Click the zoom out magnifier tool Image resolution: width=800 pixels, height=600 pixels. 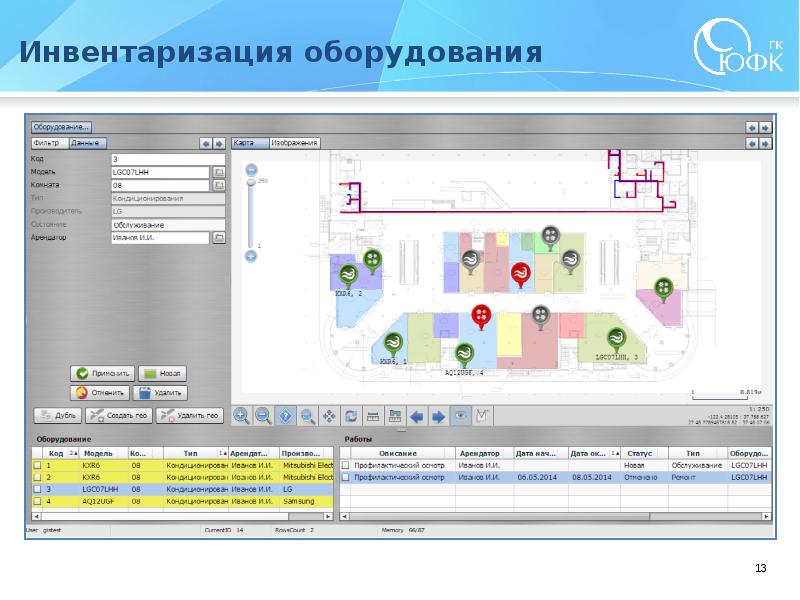263,415
